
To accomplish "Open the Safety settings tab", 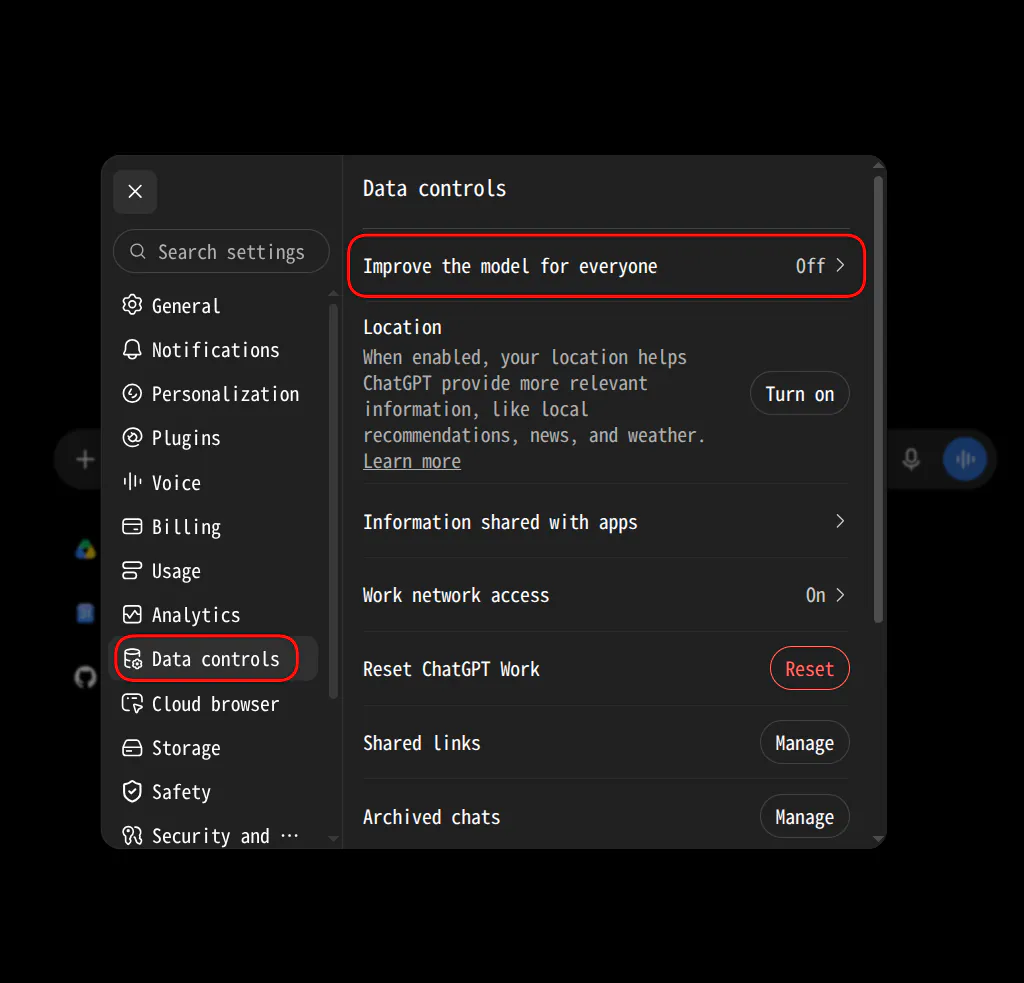I will click(x=214, y=792).
